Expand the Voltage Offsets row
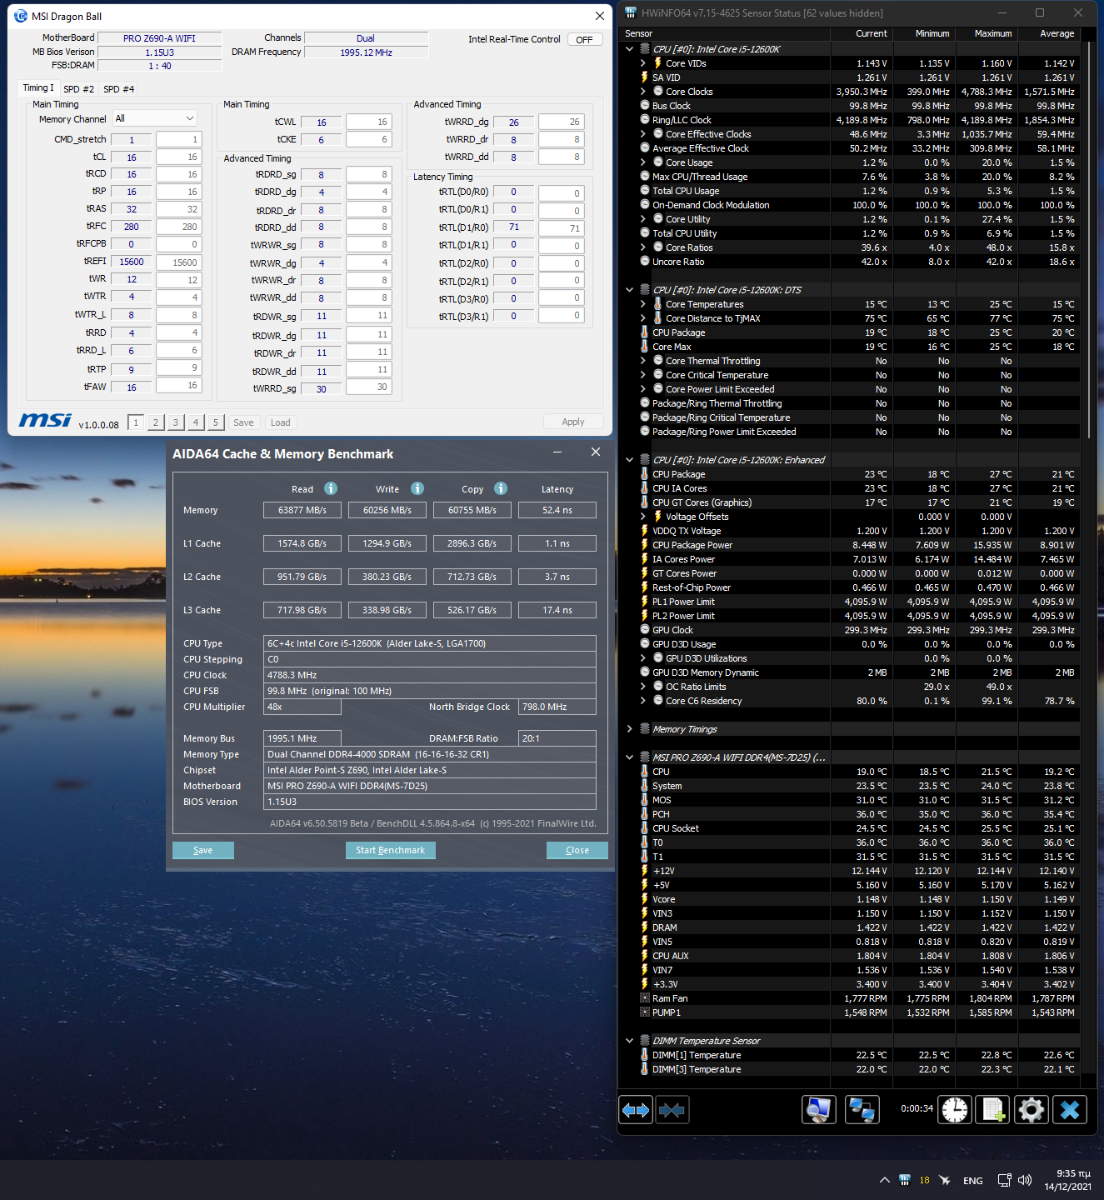Screen dimensions: 1104x1200 click(x=643, y=517)
